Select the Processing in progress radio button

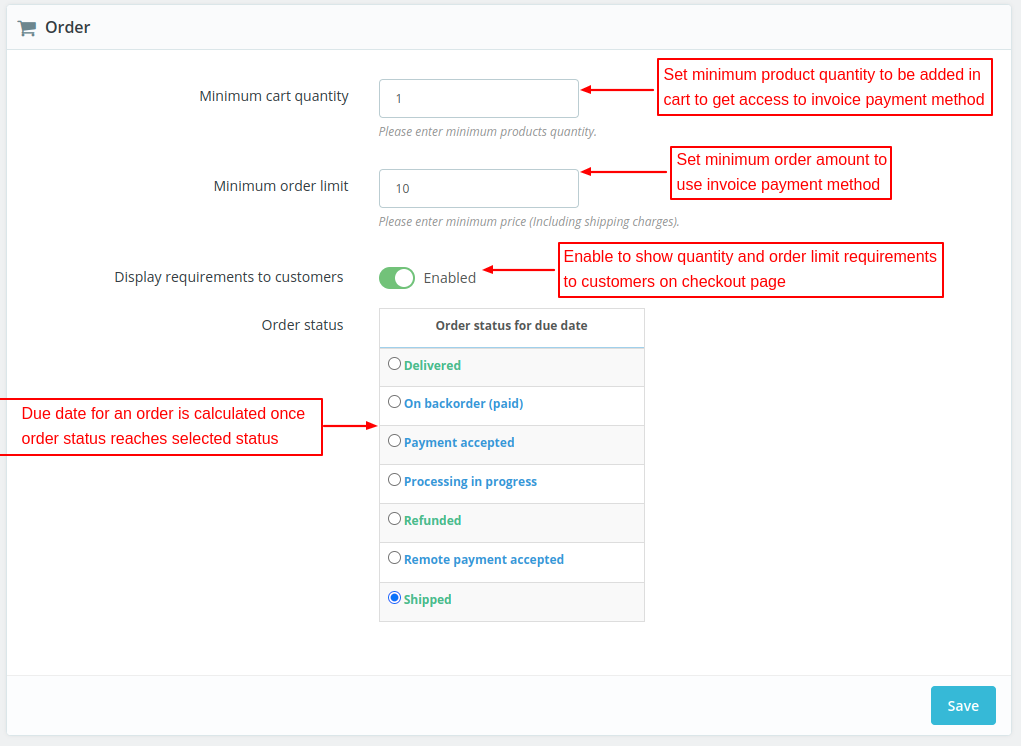[394, 480]
